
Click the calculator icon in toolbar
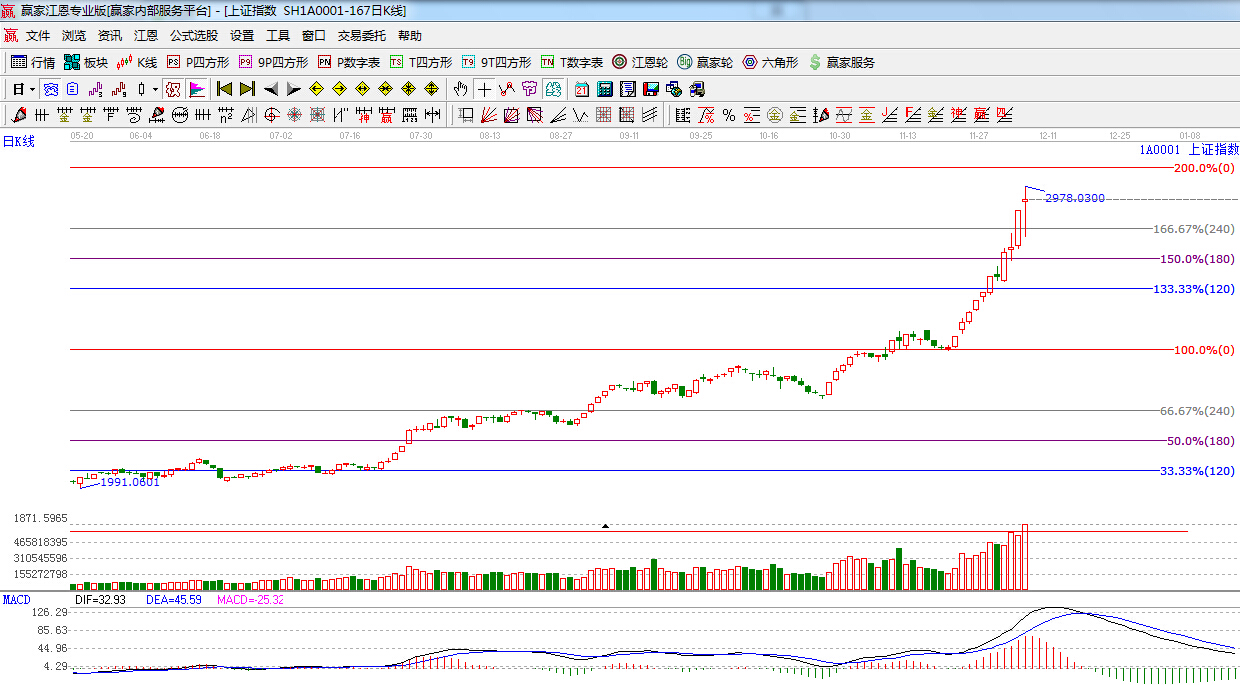click(605, 89)
